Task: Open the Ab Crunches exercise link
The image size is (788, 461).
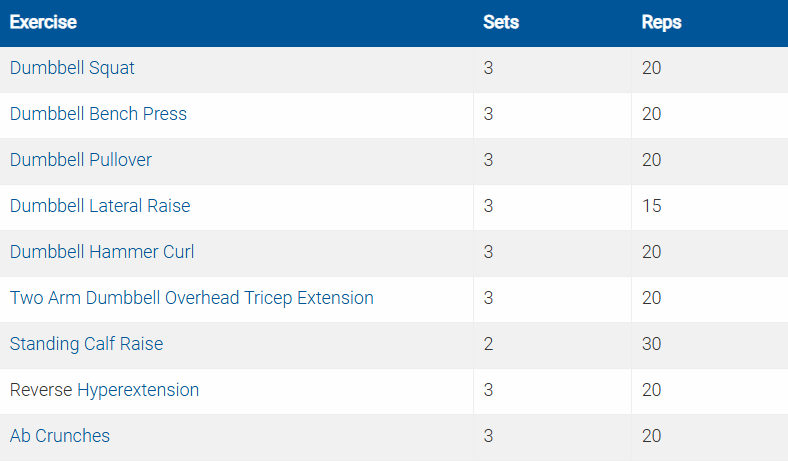Action: click(60, 437)
